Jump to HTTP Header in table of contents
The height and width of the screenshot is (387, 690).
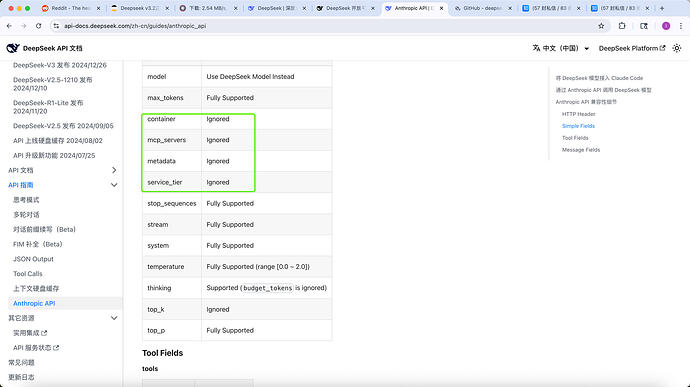[x=579, y=114]
